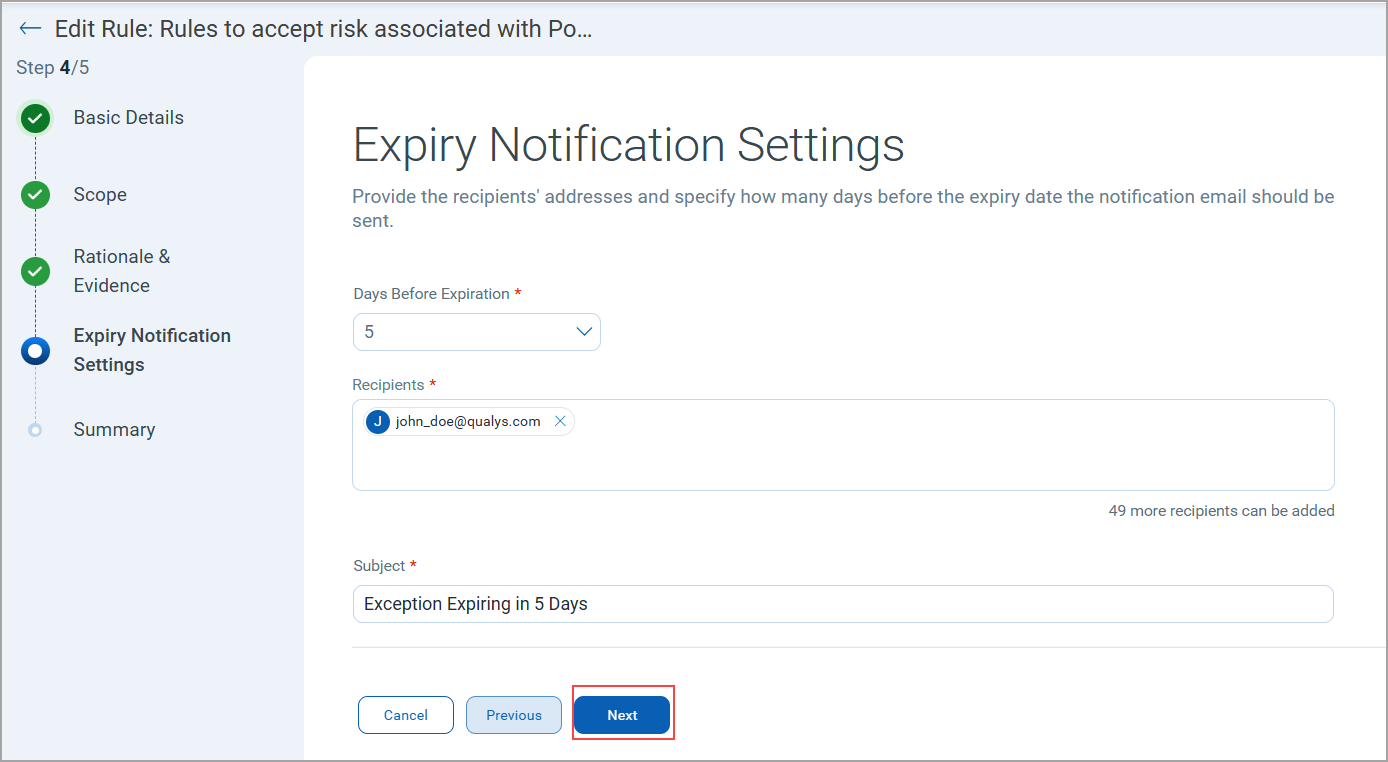Viewport: 1388px width, 762px height.
Task: Click the Subject text field
Action: [x=843, y=604]
